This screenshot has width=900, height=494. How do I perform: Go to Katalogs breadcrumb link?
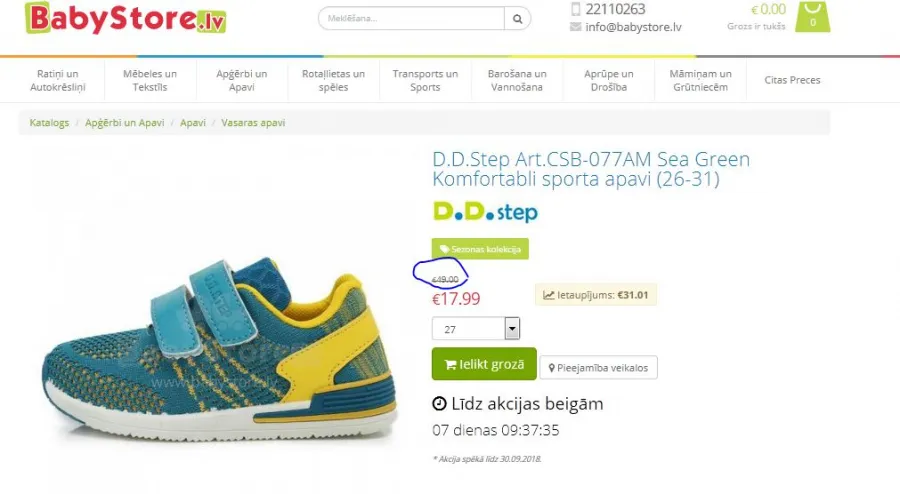(x=49, y=123)
